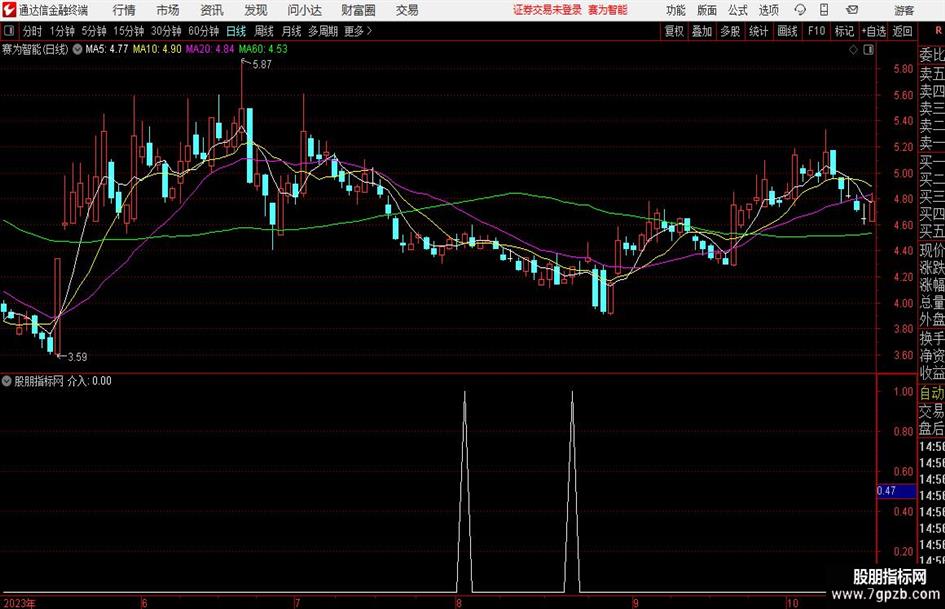Click the diamond icon above the chart
The height and width of the screenshot is (609, 945).
tap(853, 50)
